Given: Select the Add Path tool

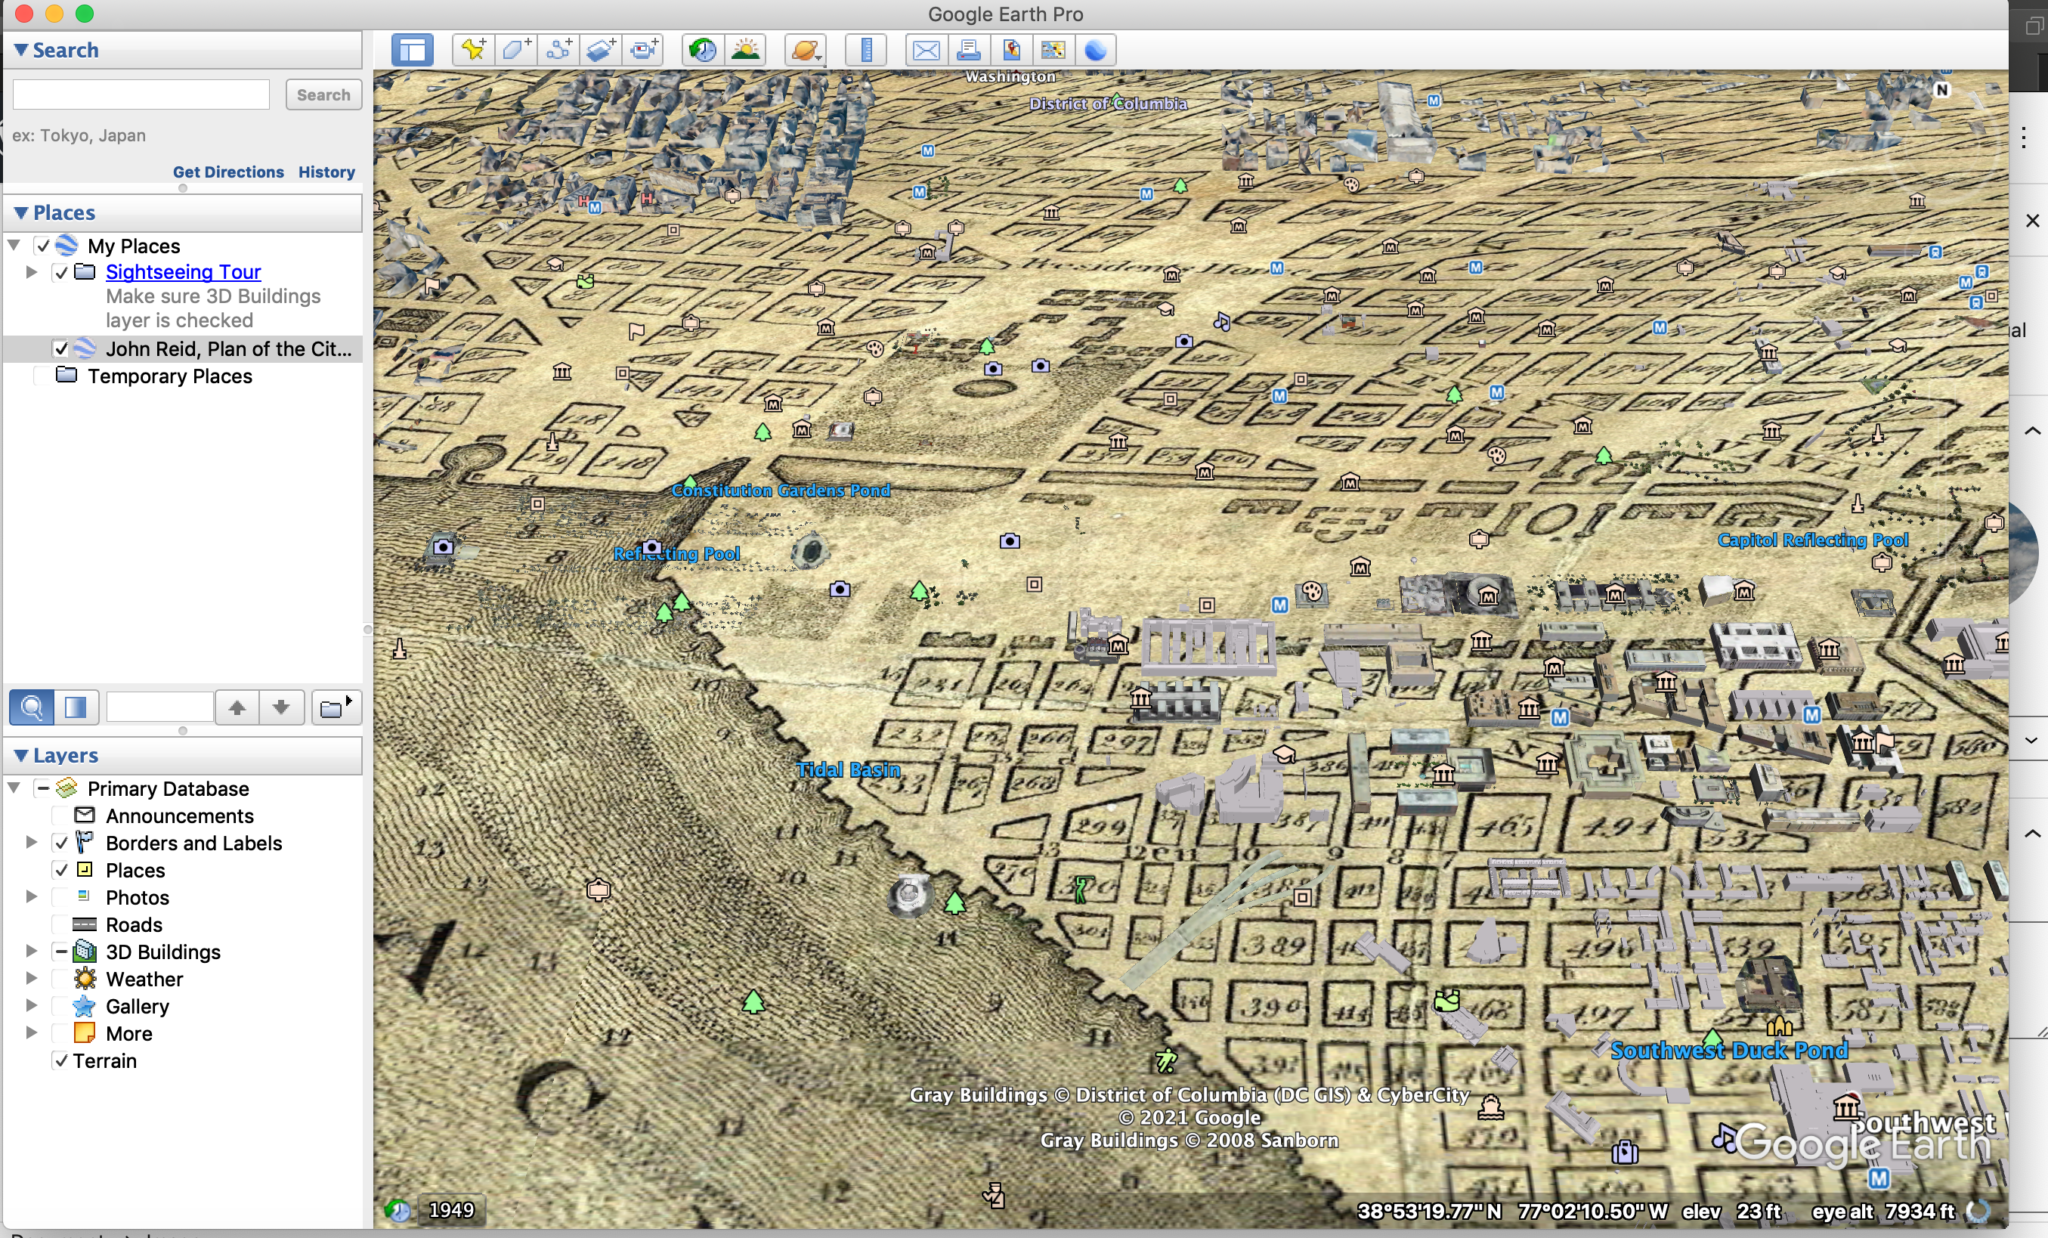Looking at the screenshot, I should coord(559,49).
